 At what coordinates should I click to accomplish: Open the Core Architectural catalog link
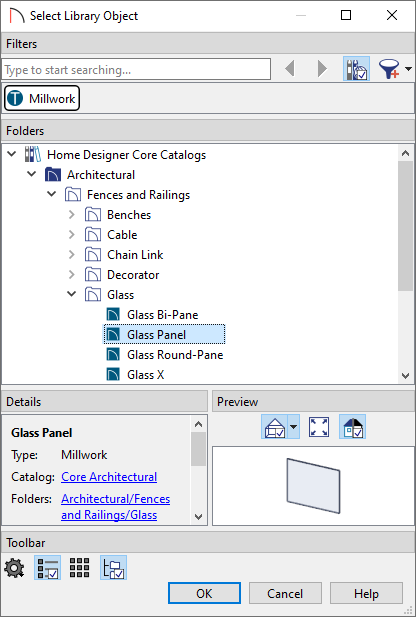[x=109, y=477]
